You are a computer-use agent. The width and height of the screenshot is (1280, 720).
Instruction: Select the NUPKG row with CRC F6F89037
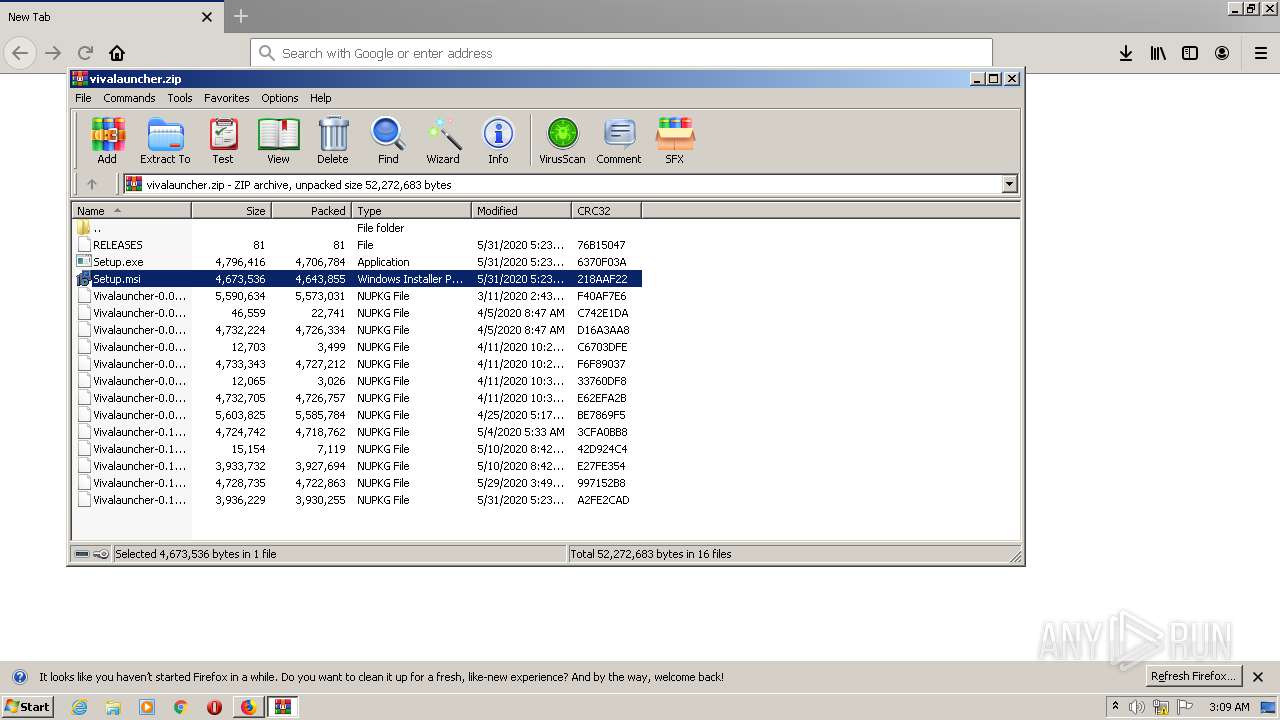tap(357, 364)
